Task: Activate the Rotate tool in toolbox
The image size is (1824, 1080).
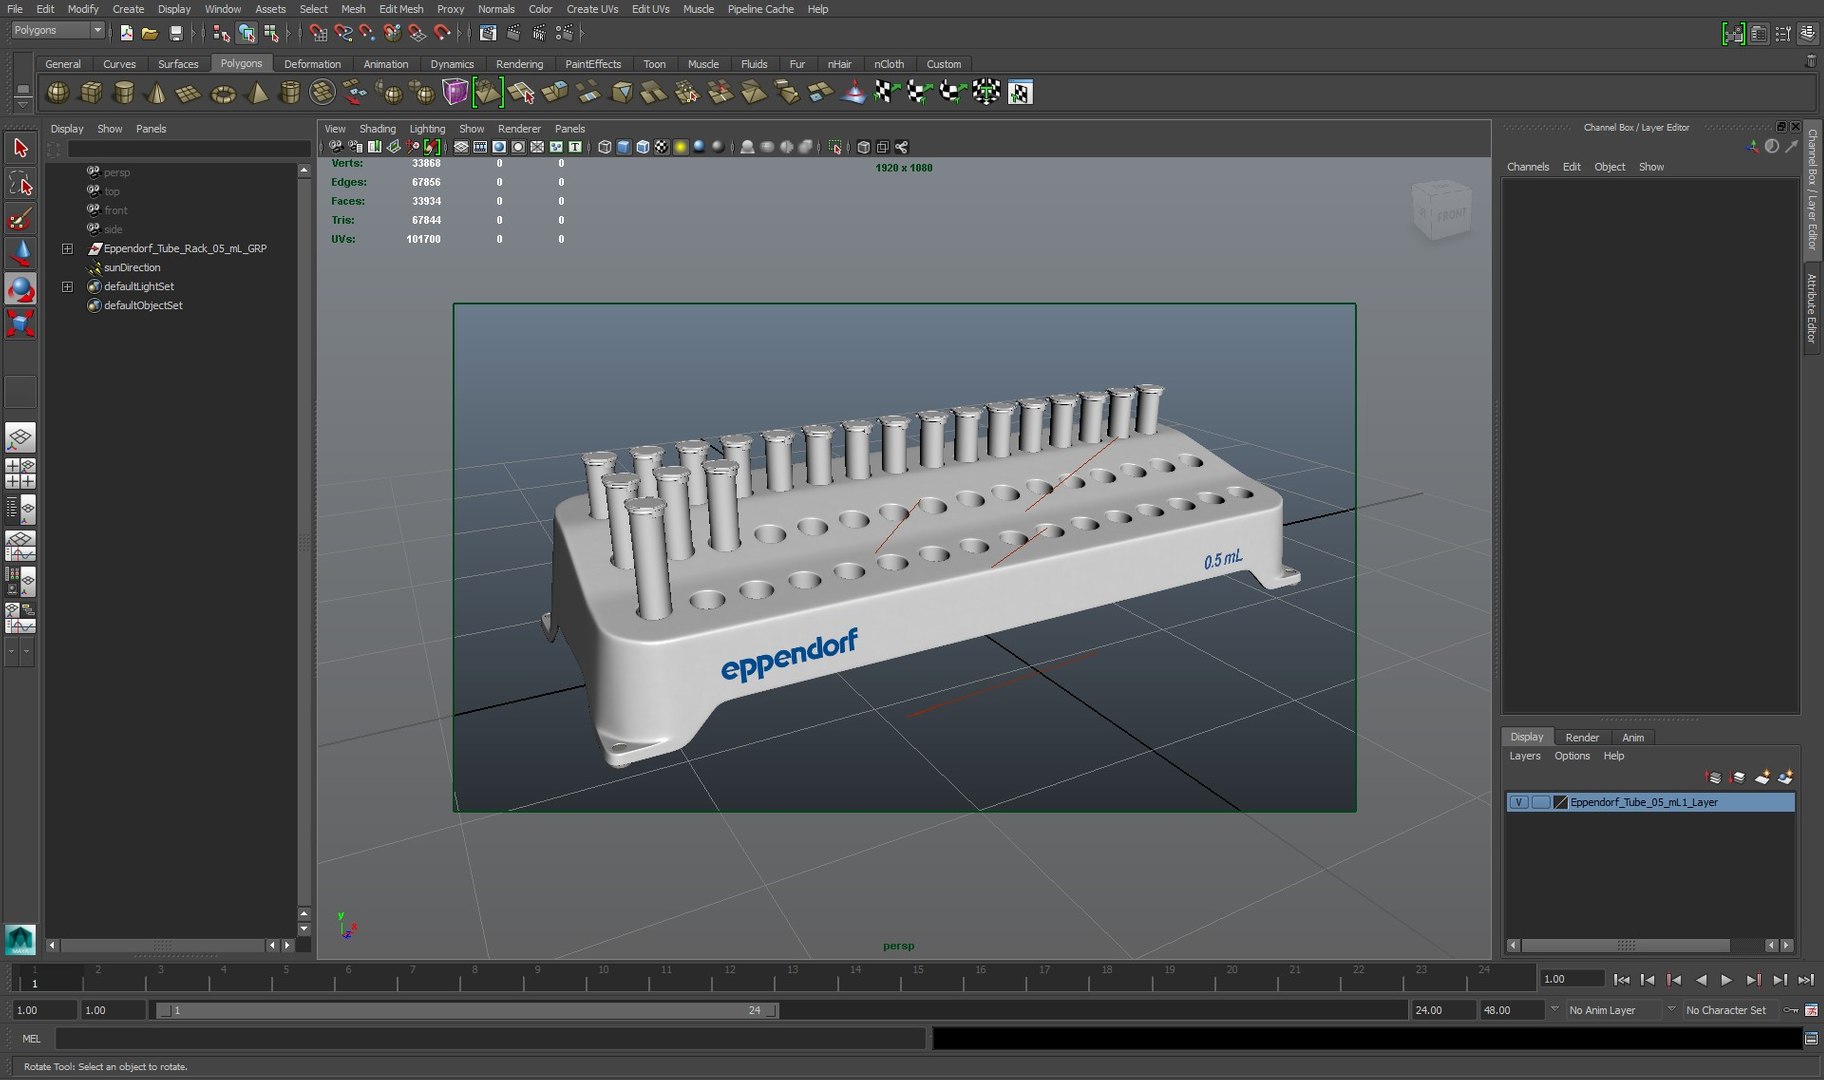Action: point(20,289)
